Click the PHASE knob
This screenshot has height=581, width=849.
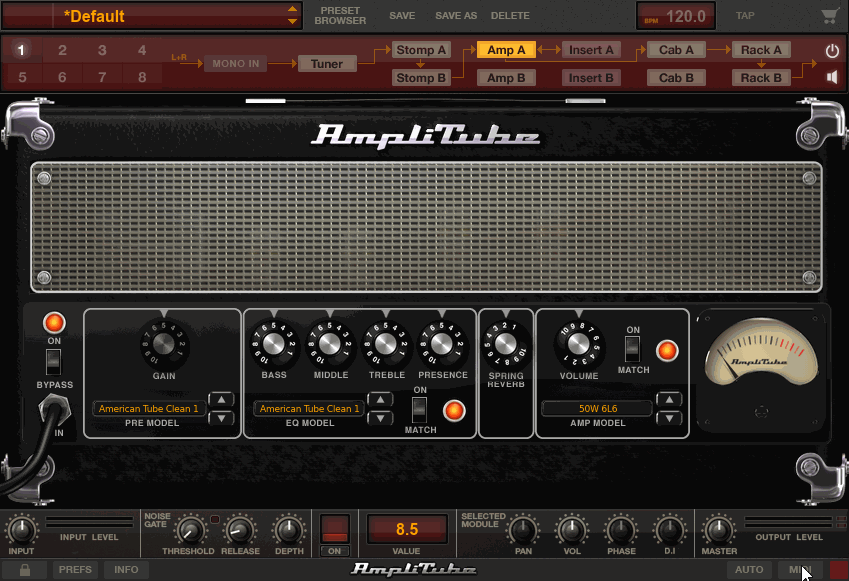click(x=621, y=531)
